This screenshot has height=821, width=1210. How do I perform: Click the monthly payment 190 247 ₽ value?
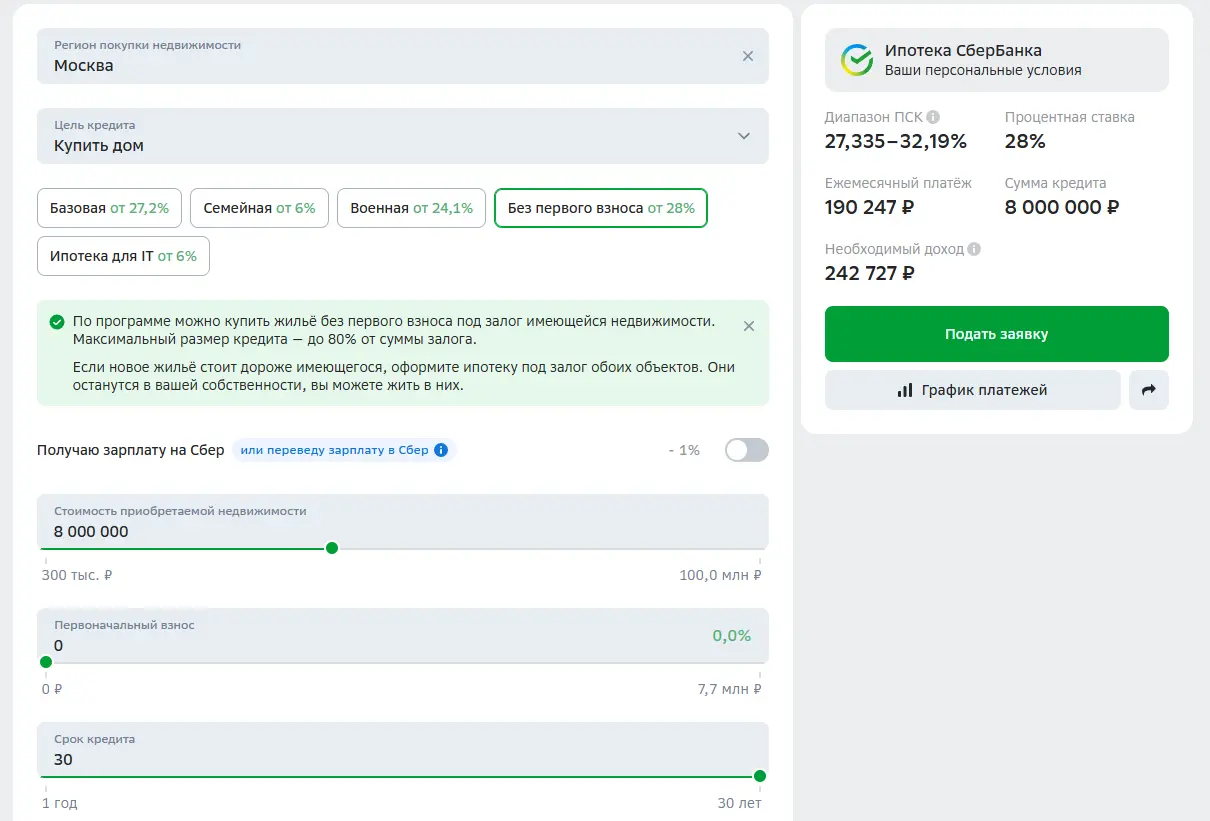869,207
